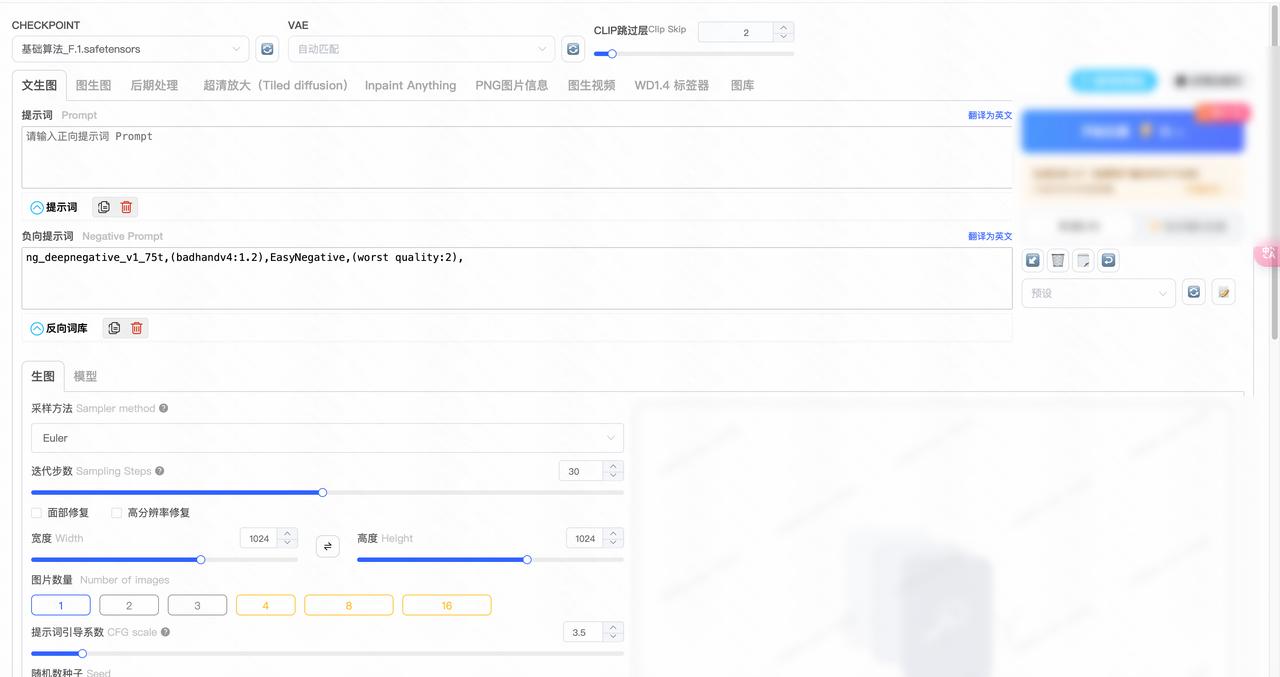This screenshot has width=1280, height=677.
Task: Click into the negative prompt text box
Action: click(x=517, y=278)
